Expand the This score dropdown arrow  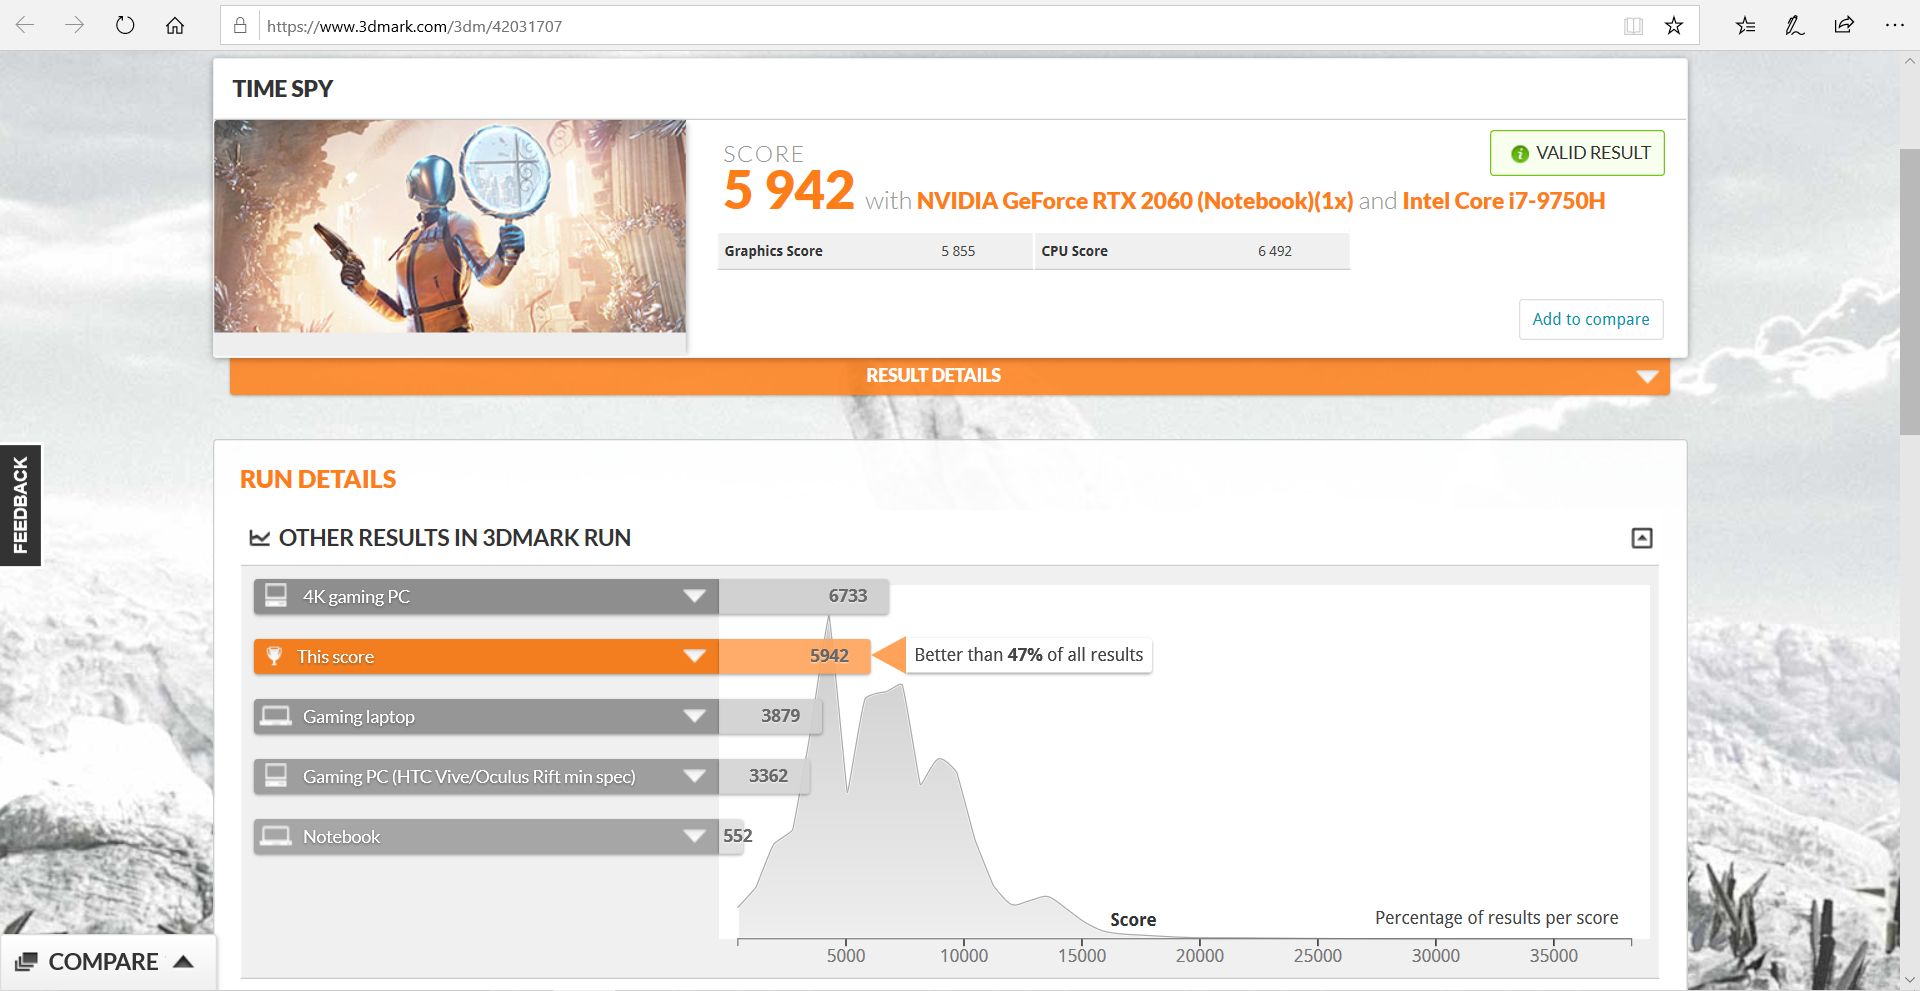(694, 656)
